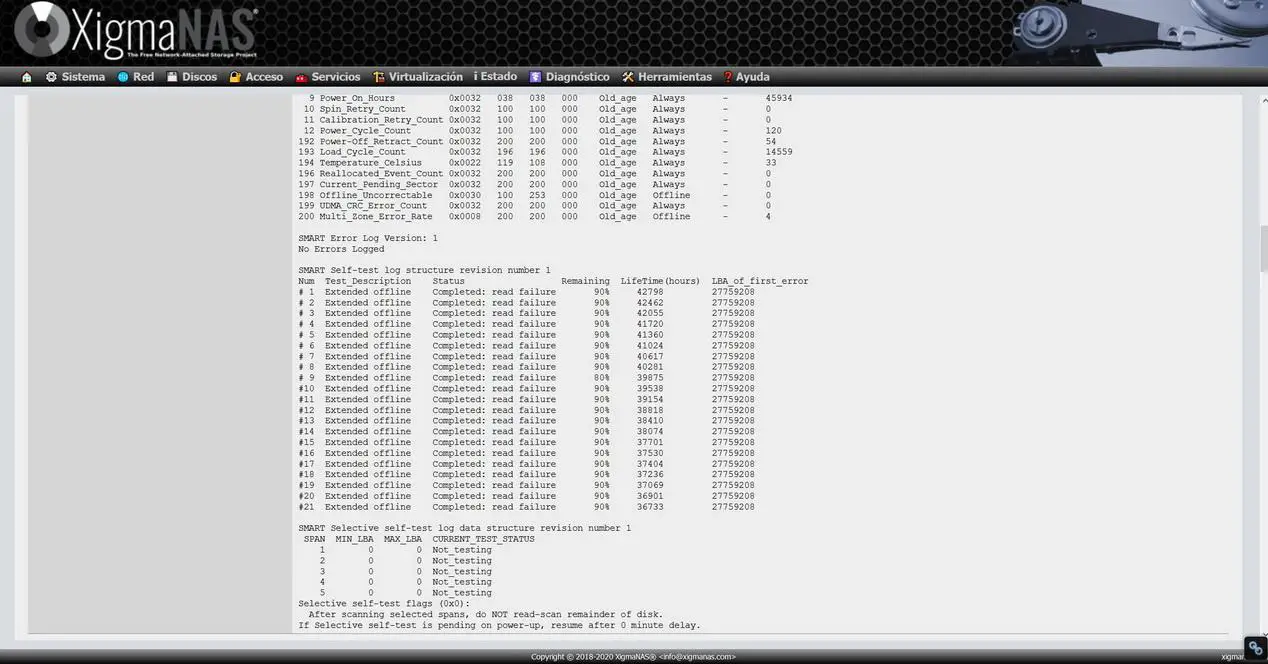Click the info@xigmanas.com email link
The width and height of the screenshot is (1268, 664).
pos(696,657)
